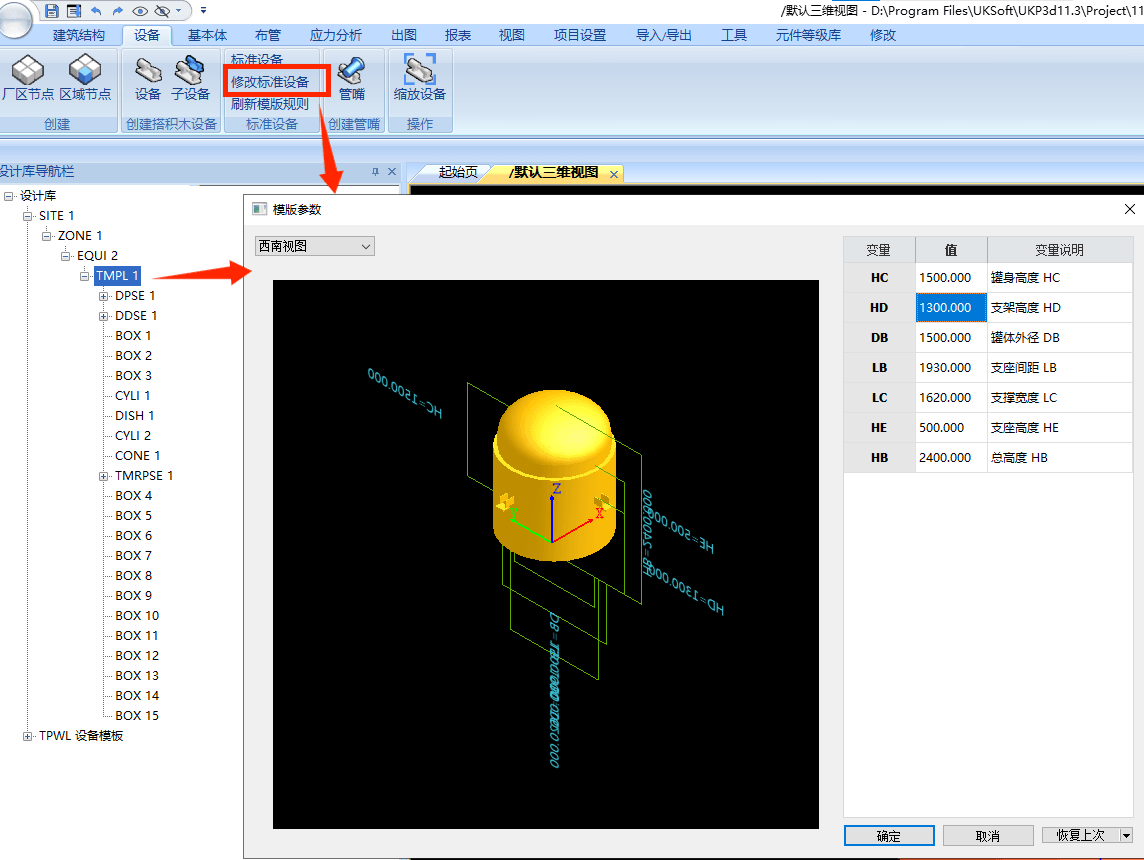Toggle the eye visibility icon in title bar
Screen dimensions: 1144x860
pyautogui.click(x=140, y=10)
